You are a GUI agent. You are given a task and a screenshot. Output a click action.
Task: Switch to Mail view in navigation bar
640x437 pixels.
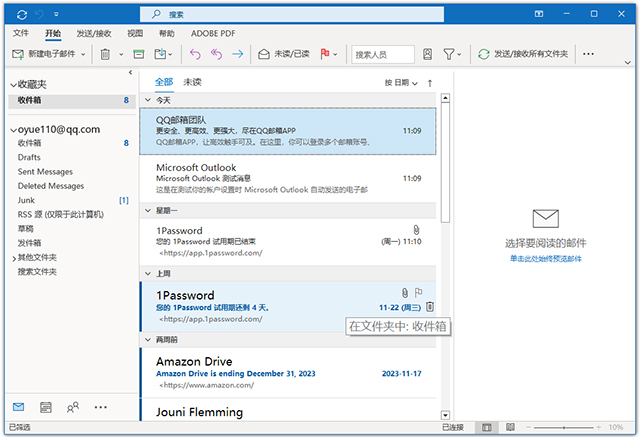[x=18, y=407]
